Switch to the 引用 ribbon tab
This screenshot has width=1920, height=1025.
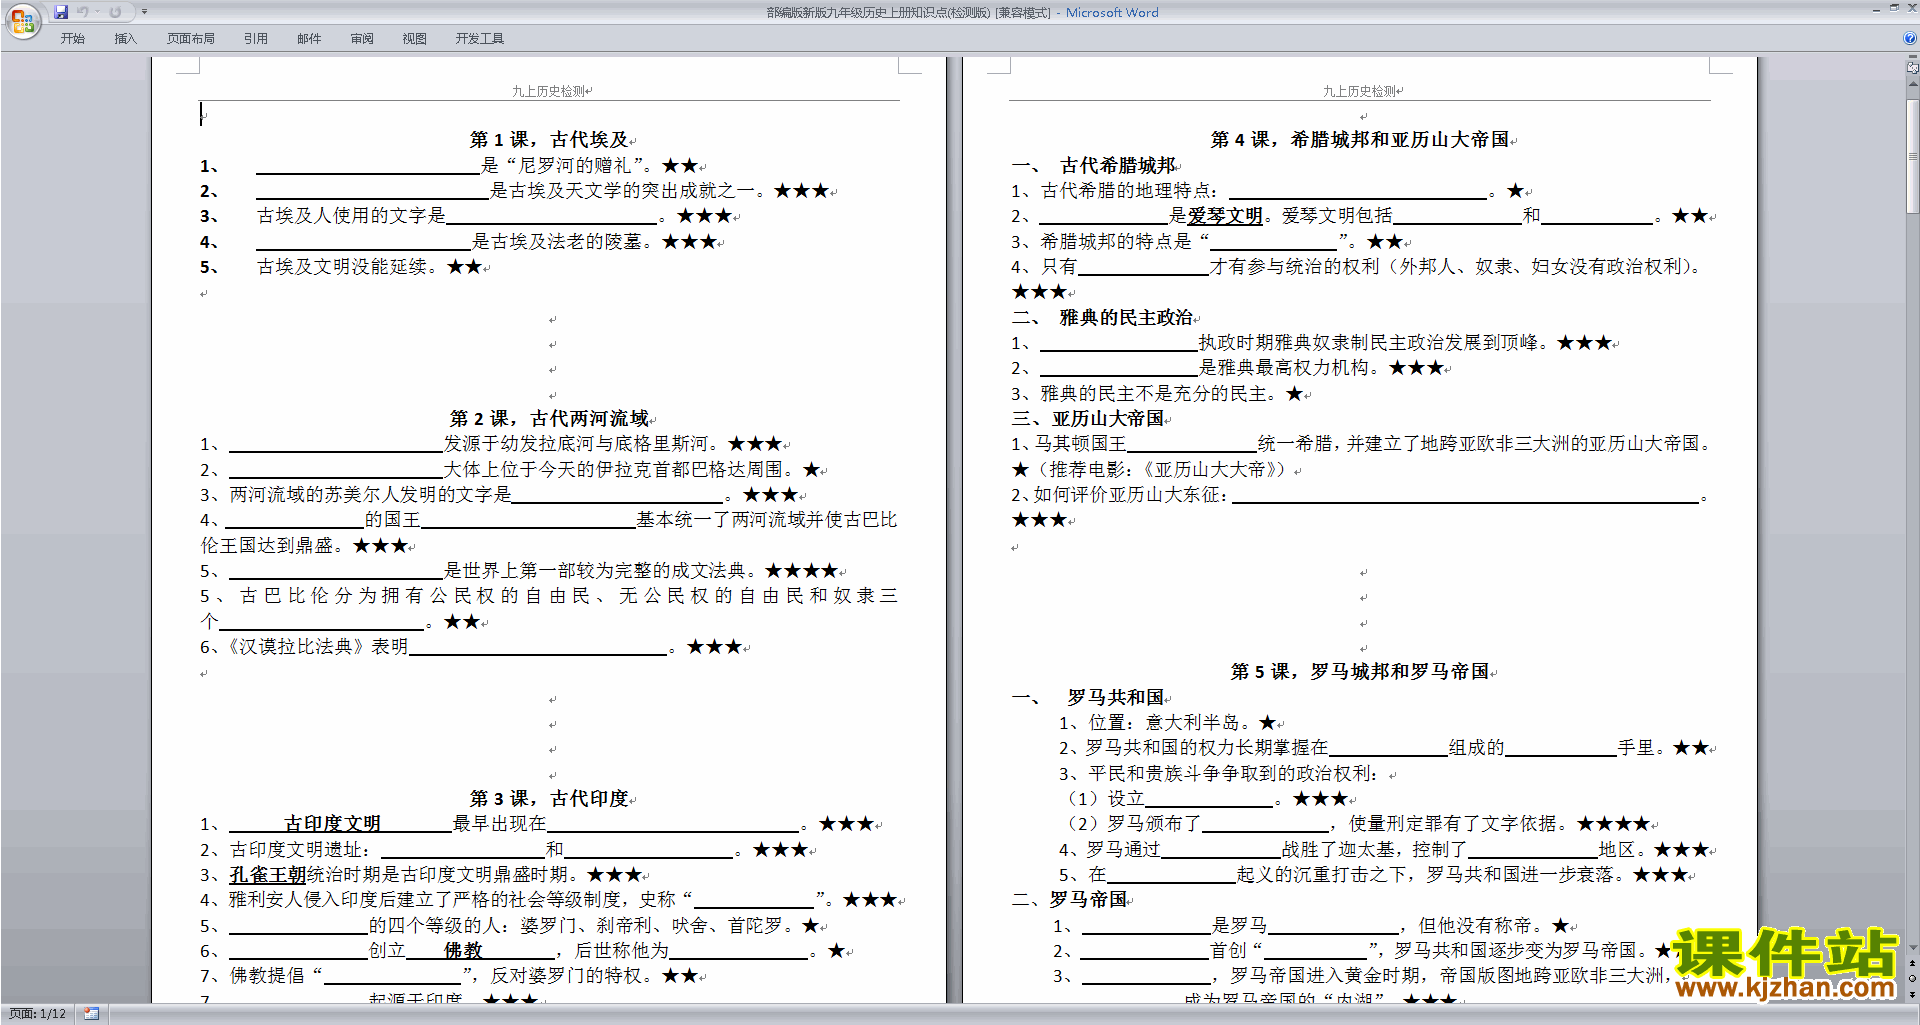256,39
